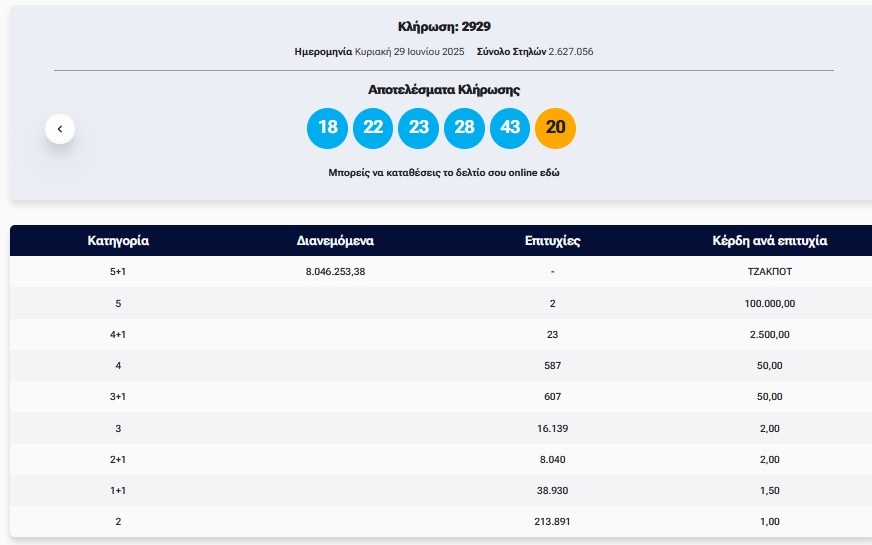Click the ΤΖΑΚΠΟΤ winnings cell
This screenshot has width=872, height=545.
pyautogui.click(x=769, y=272)
